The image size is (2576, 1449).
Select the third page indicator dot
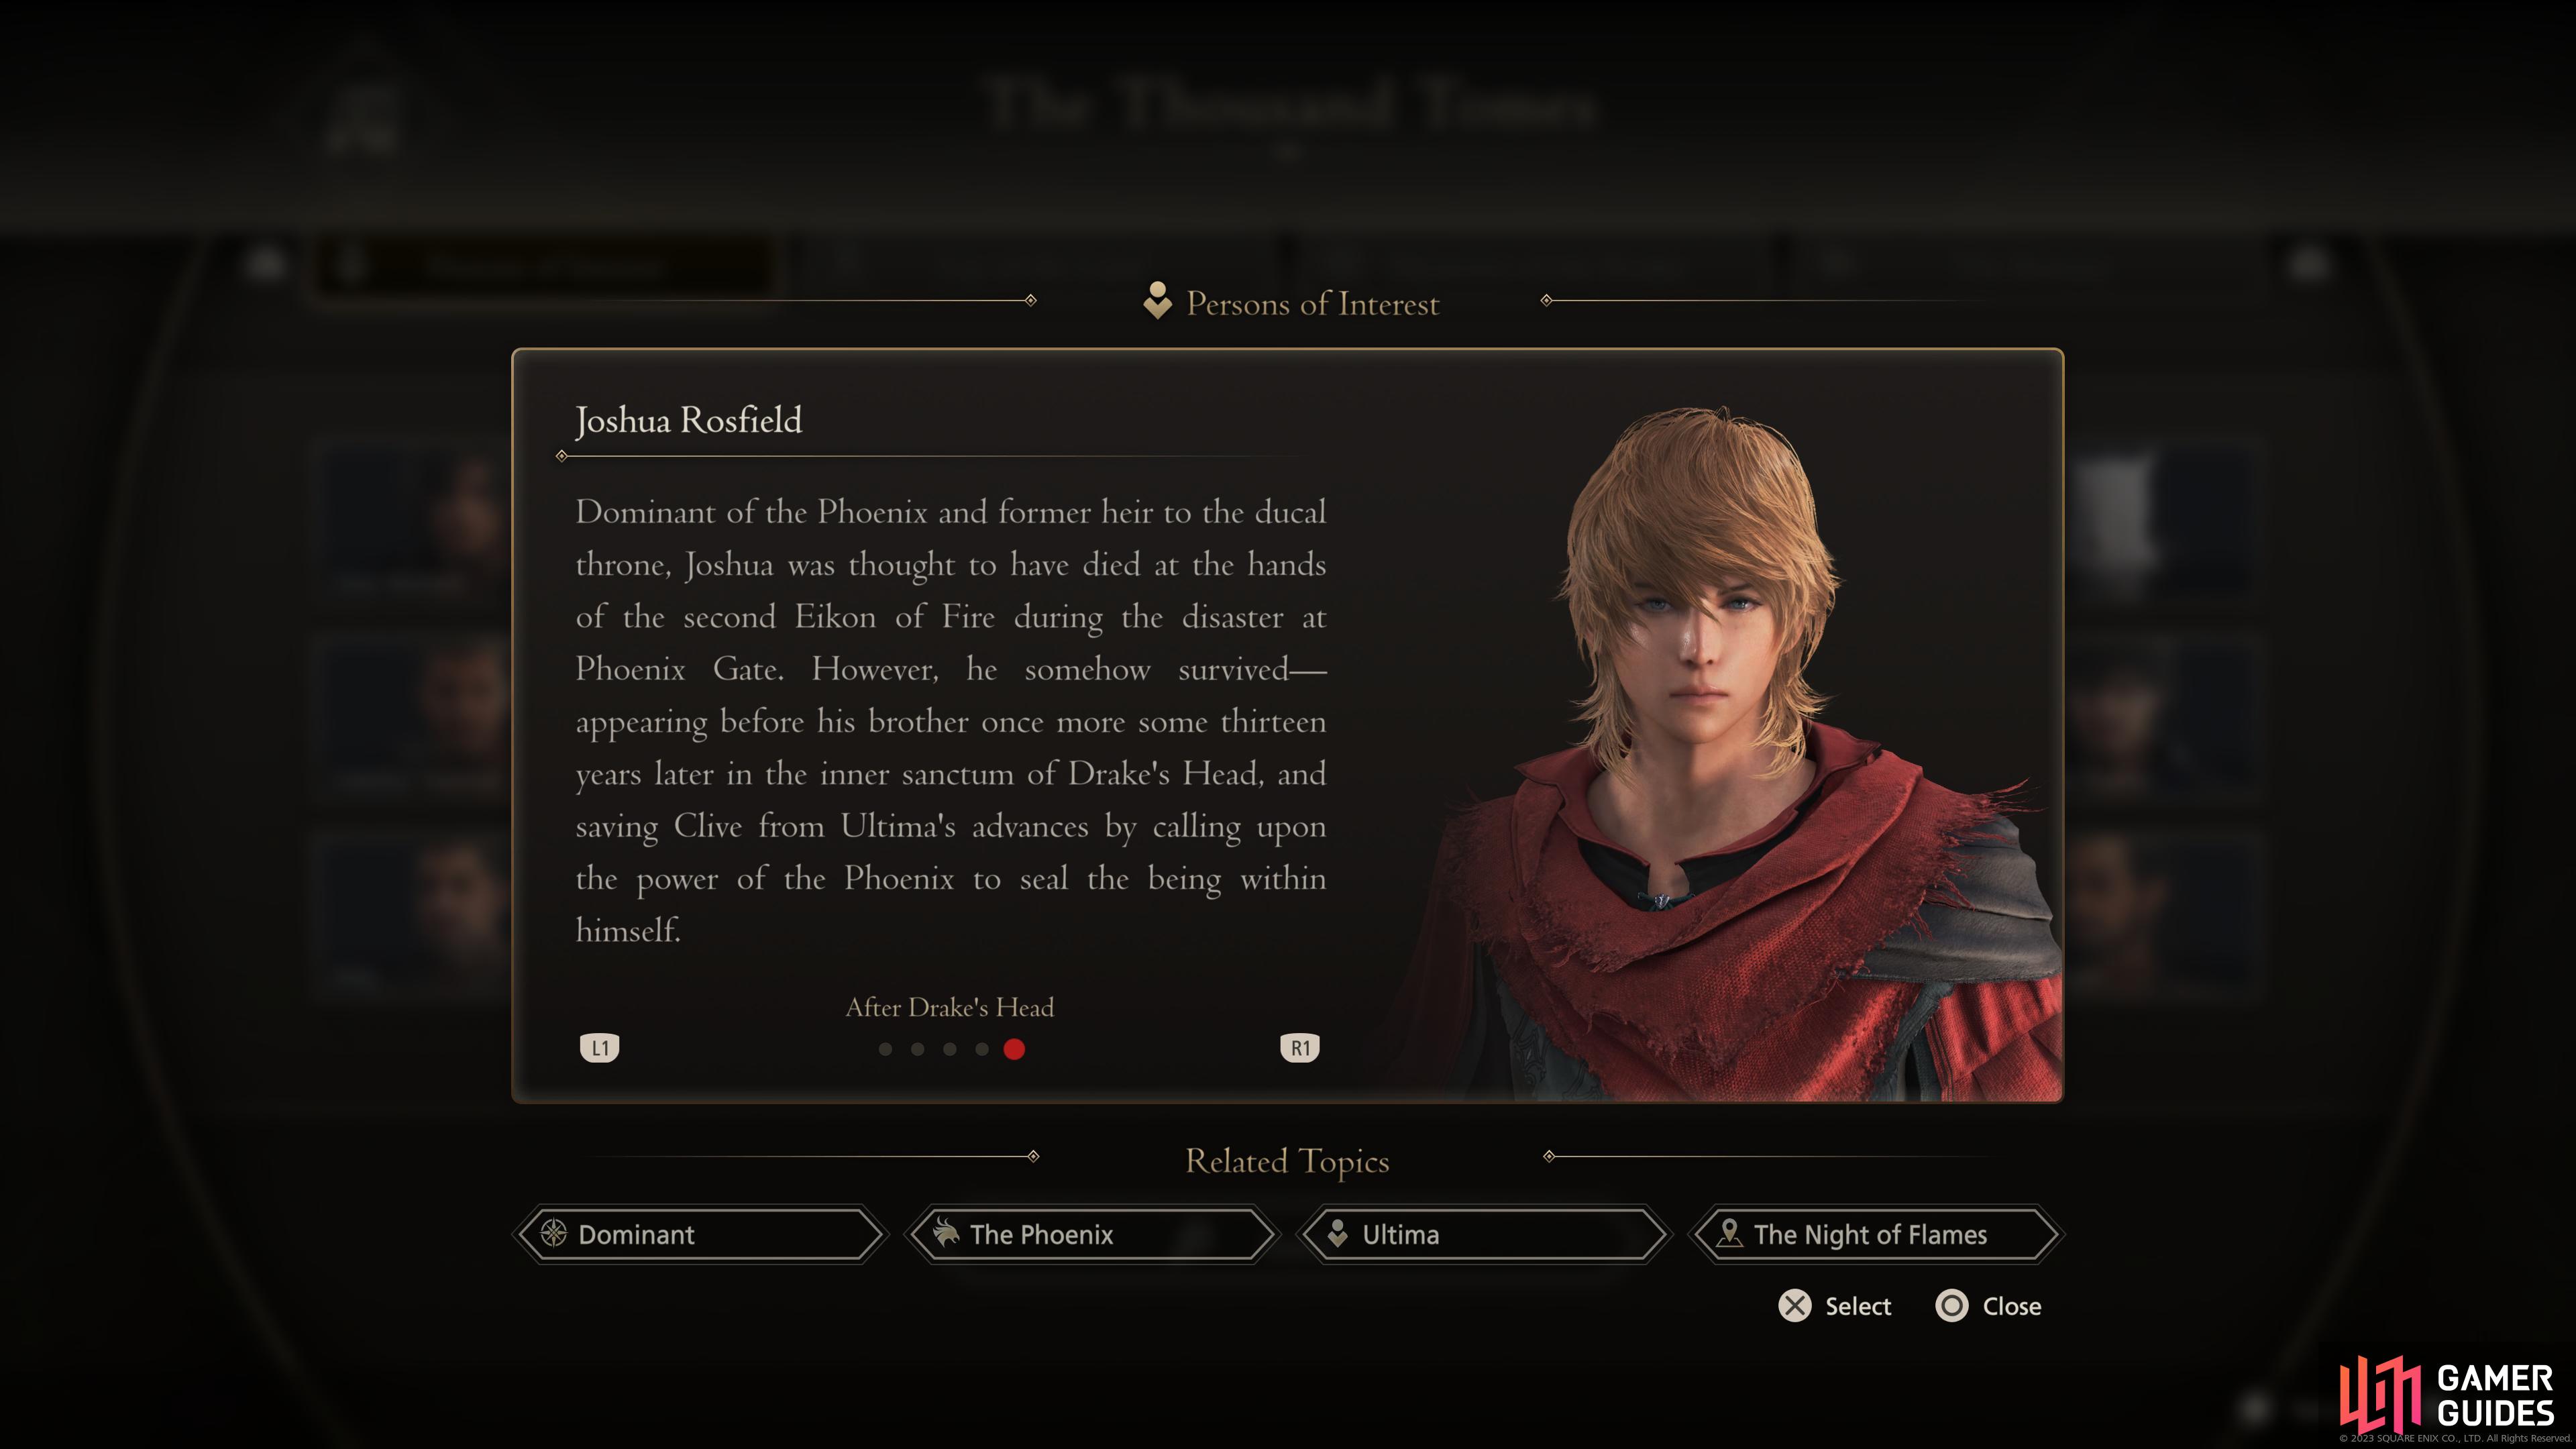pyautogui.click(x=950, y=1049)
